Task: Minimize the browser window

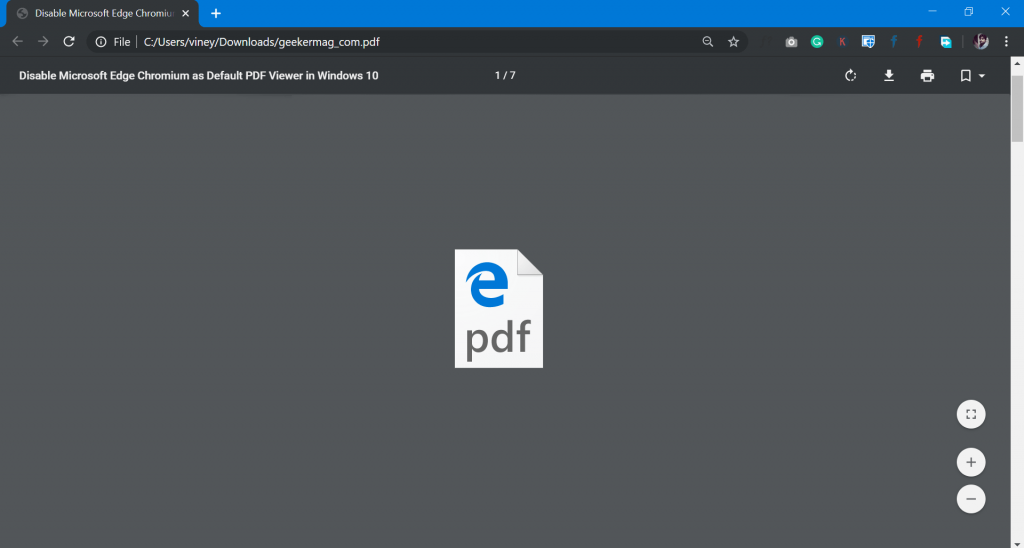Action: [x=933, y=12]
